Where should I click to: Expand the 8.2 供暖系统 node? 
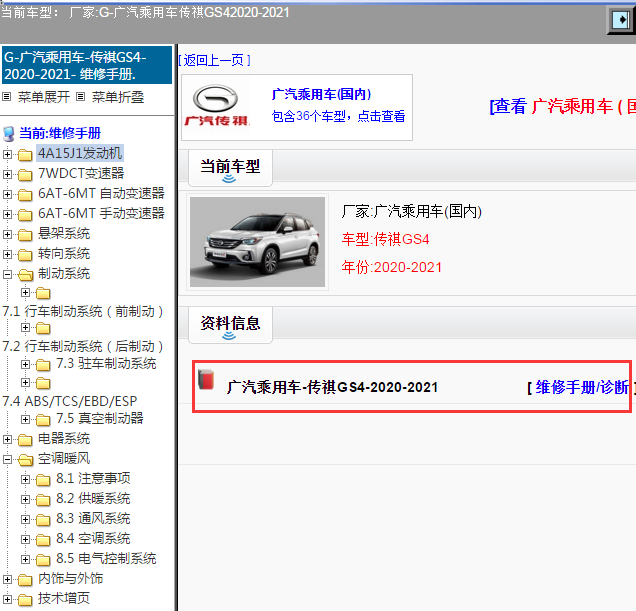click(x=25, y=499)
